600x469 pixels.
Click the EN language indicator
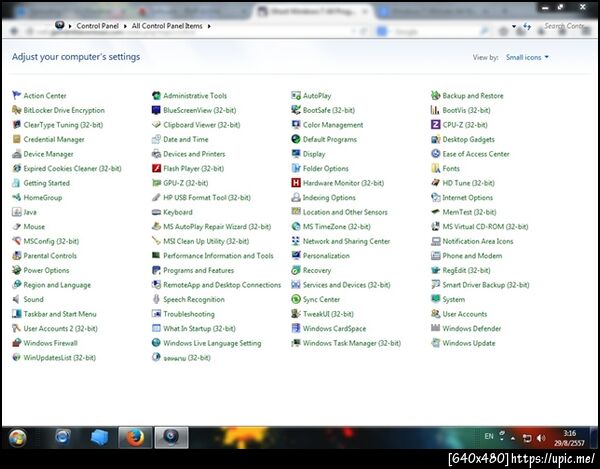tap(489, 436)
